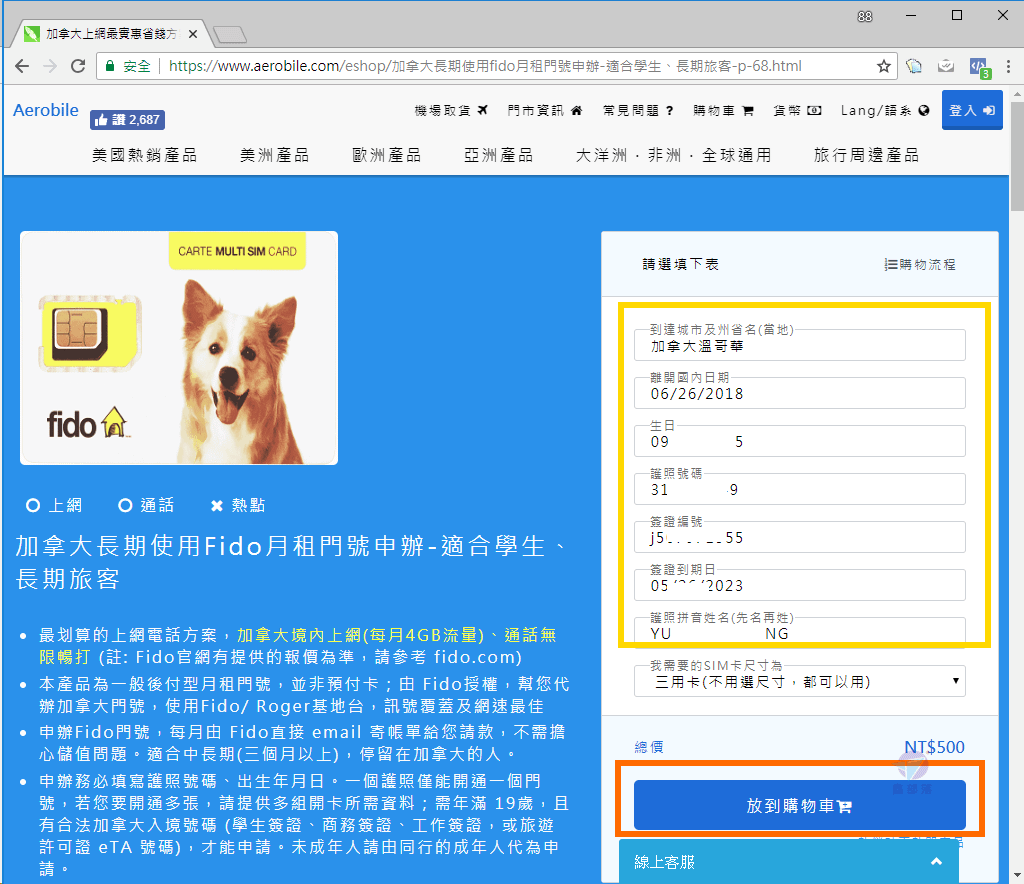Click the 放到購物車 add to cart button
Image resolution: width=1024 pixels, height=884 pixels.
point(799,805)
